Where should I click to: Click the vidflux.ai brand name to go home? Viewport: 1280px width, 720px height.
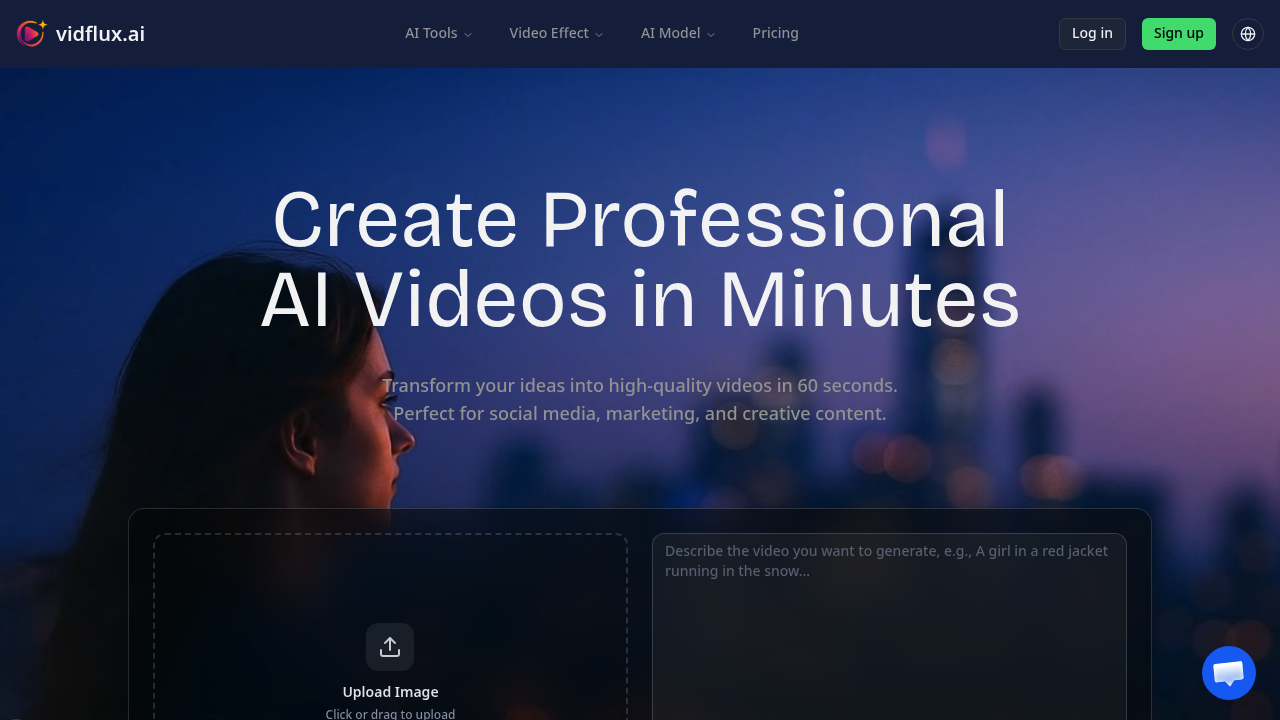pos(101,33)
